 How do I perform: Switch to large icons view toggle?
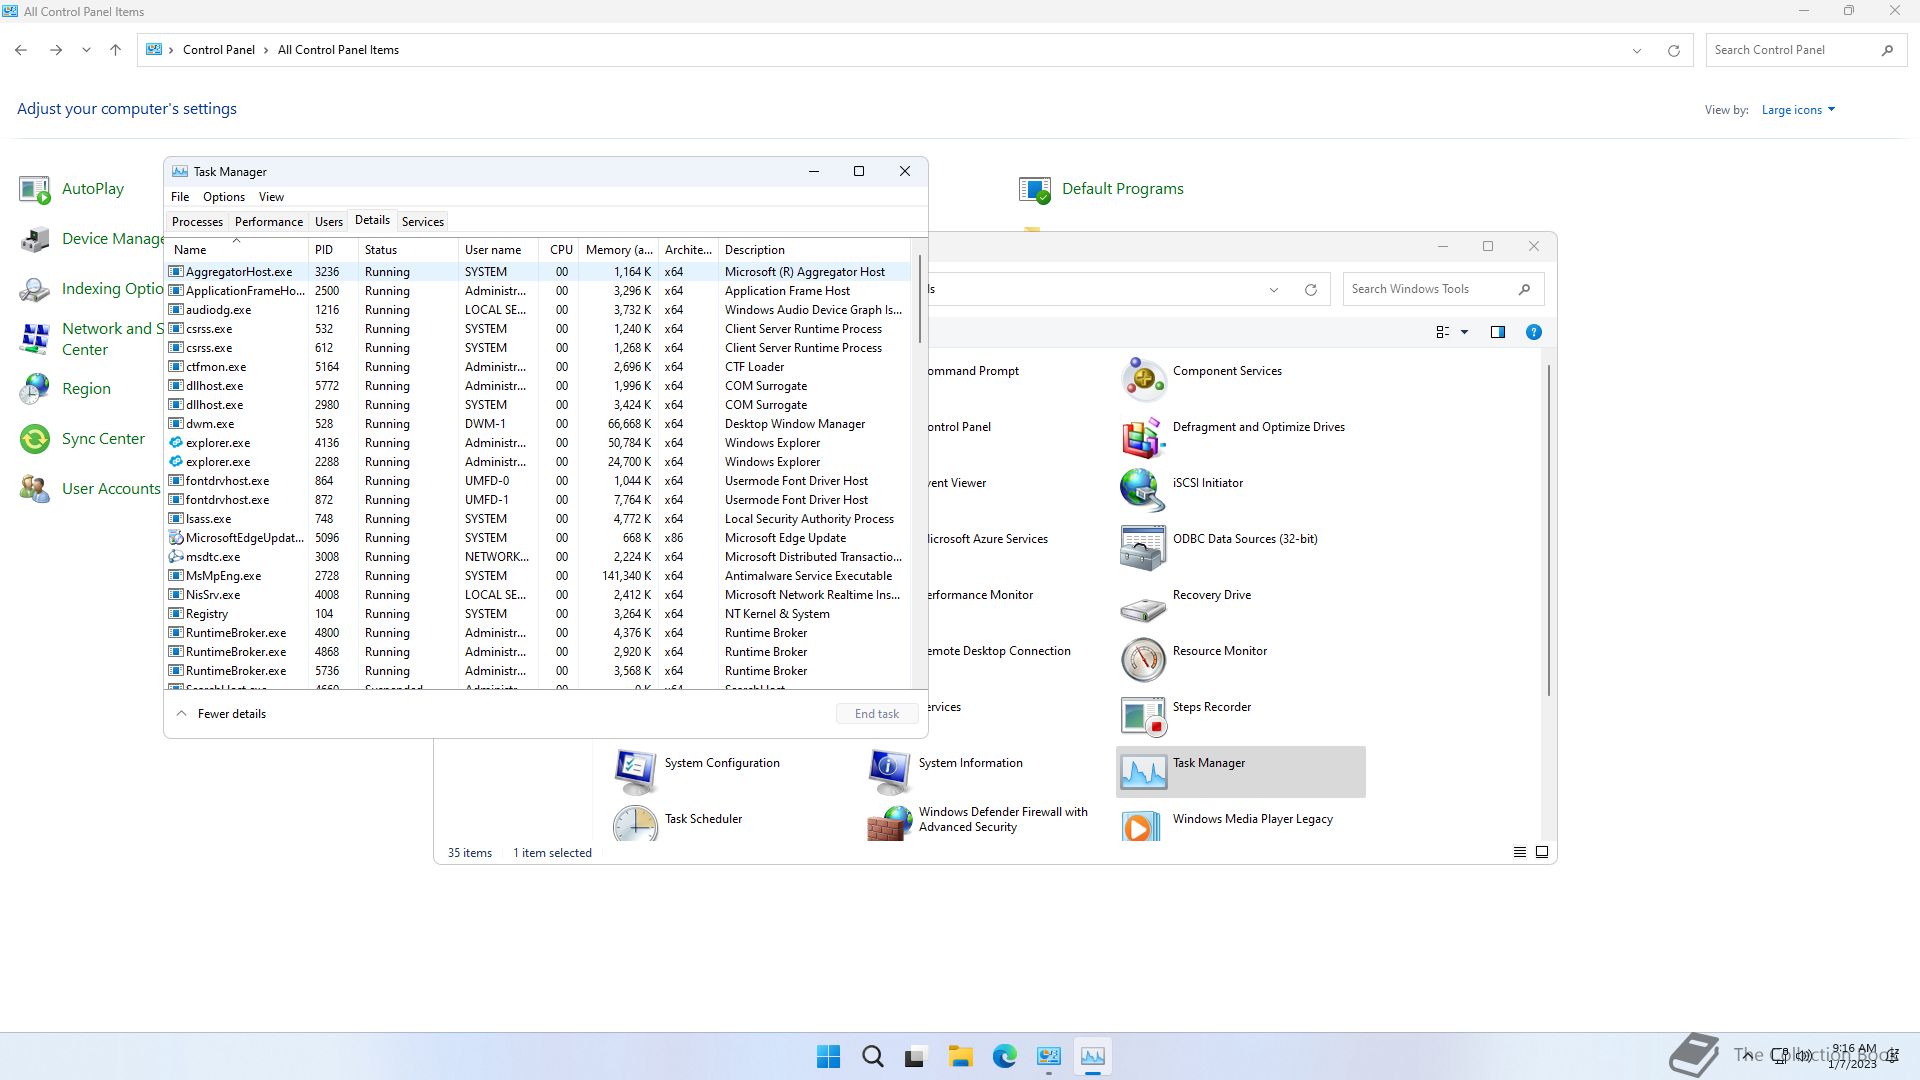click(1541, 852)
